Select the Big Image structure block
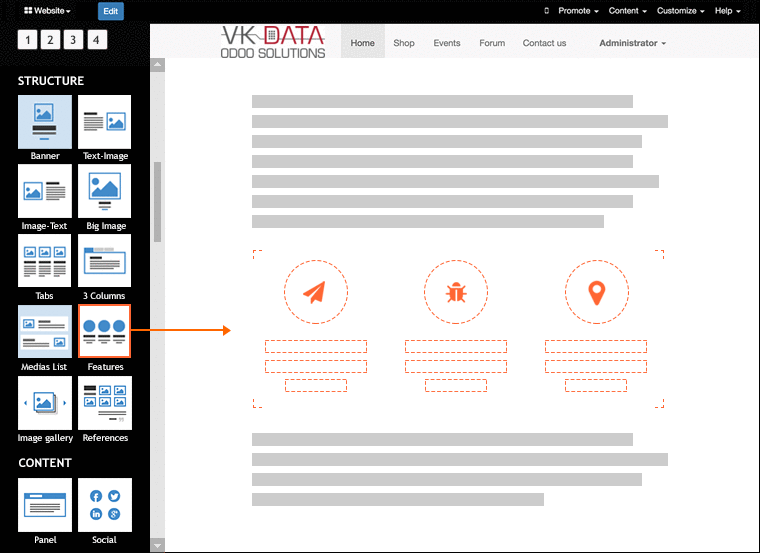 (104, 191)
